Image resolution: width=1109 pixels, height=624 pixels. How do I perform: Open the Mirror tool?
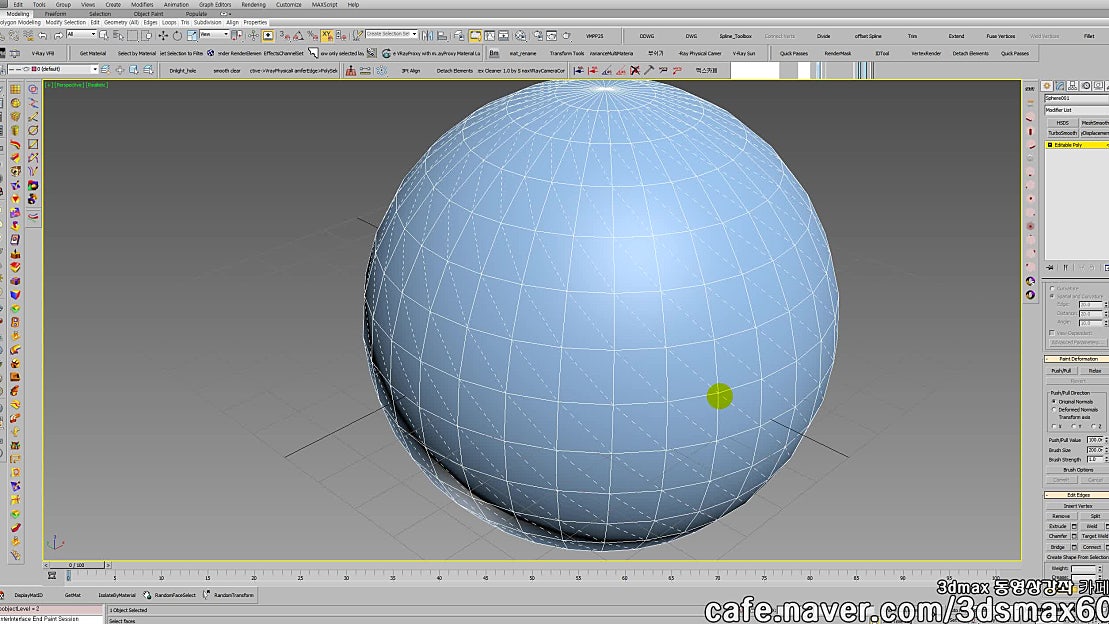426,35
